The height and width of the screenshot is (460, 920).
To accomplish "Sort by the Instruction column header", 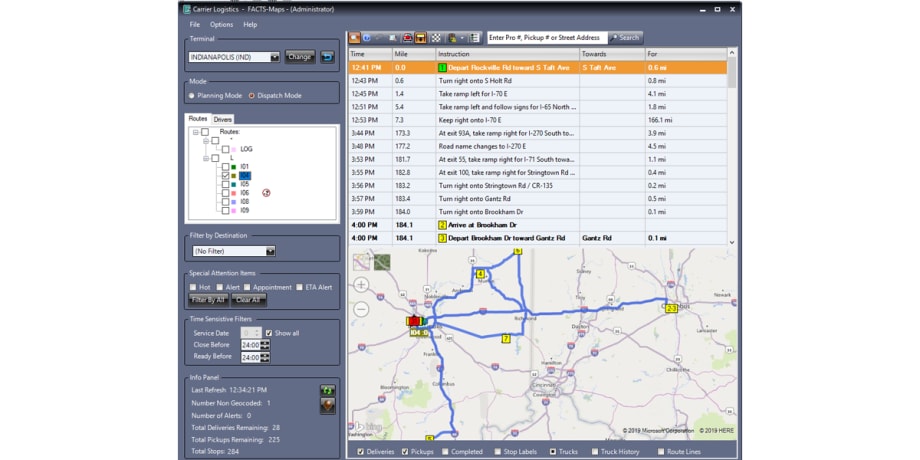I will (x=508, y=54).
